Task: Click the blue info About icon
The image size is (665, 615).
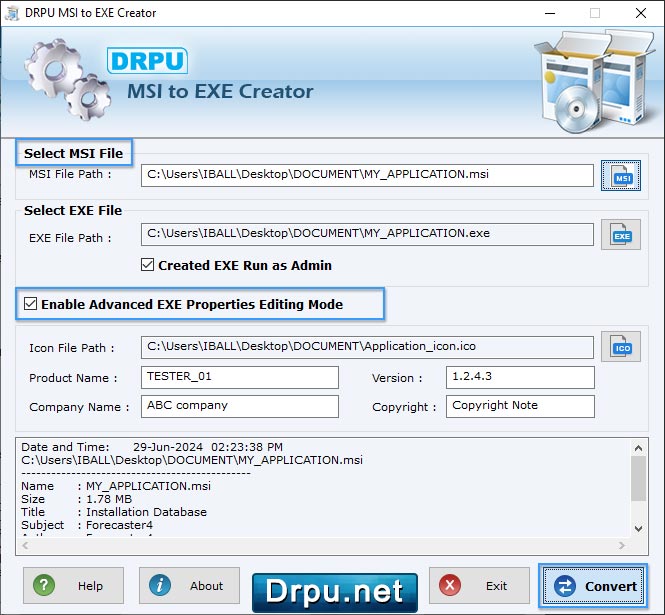Action: click(160, 585)
